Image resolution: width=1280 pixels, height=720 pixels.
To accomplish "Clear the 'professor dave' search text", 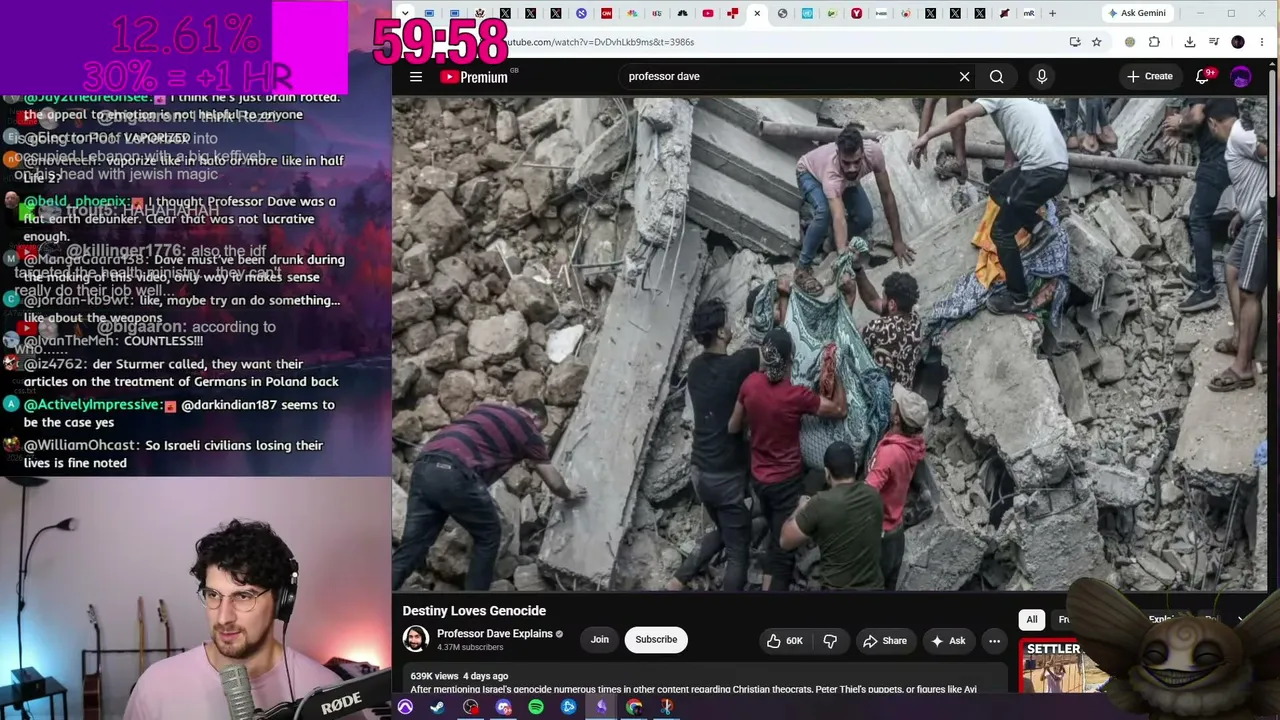I will pyautogui.click(x=964, y=77).
